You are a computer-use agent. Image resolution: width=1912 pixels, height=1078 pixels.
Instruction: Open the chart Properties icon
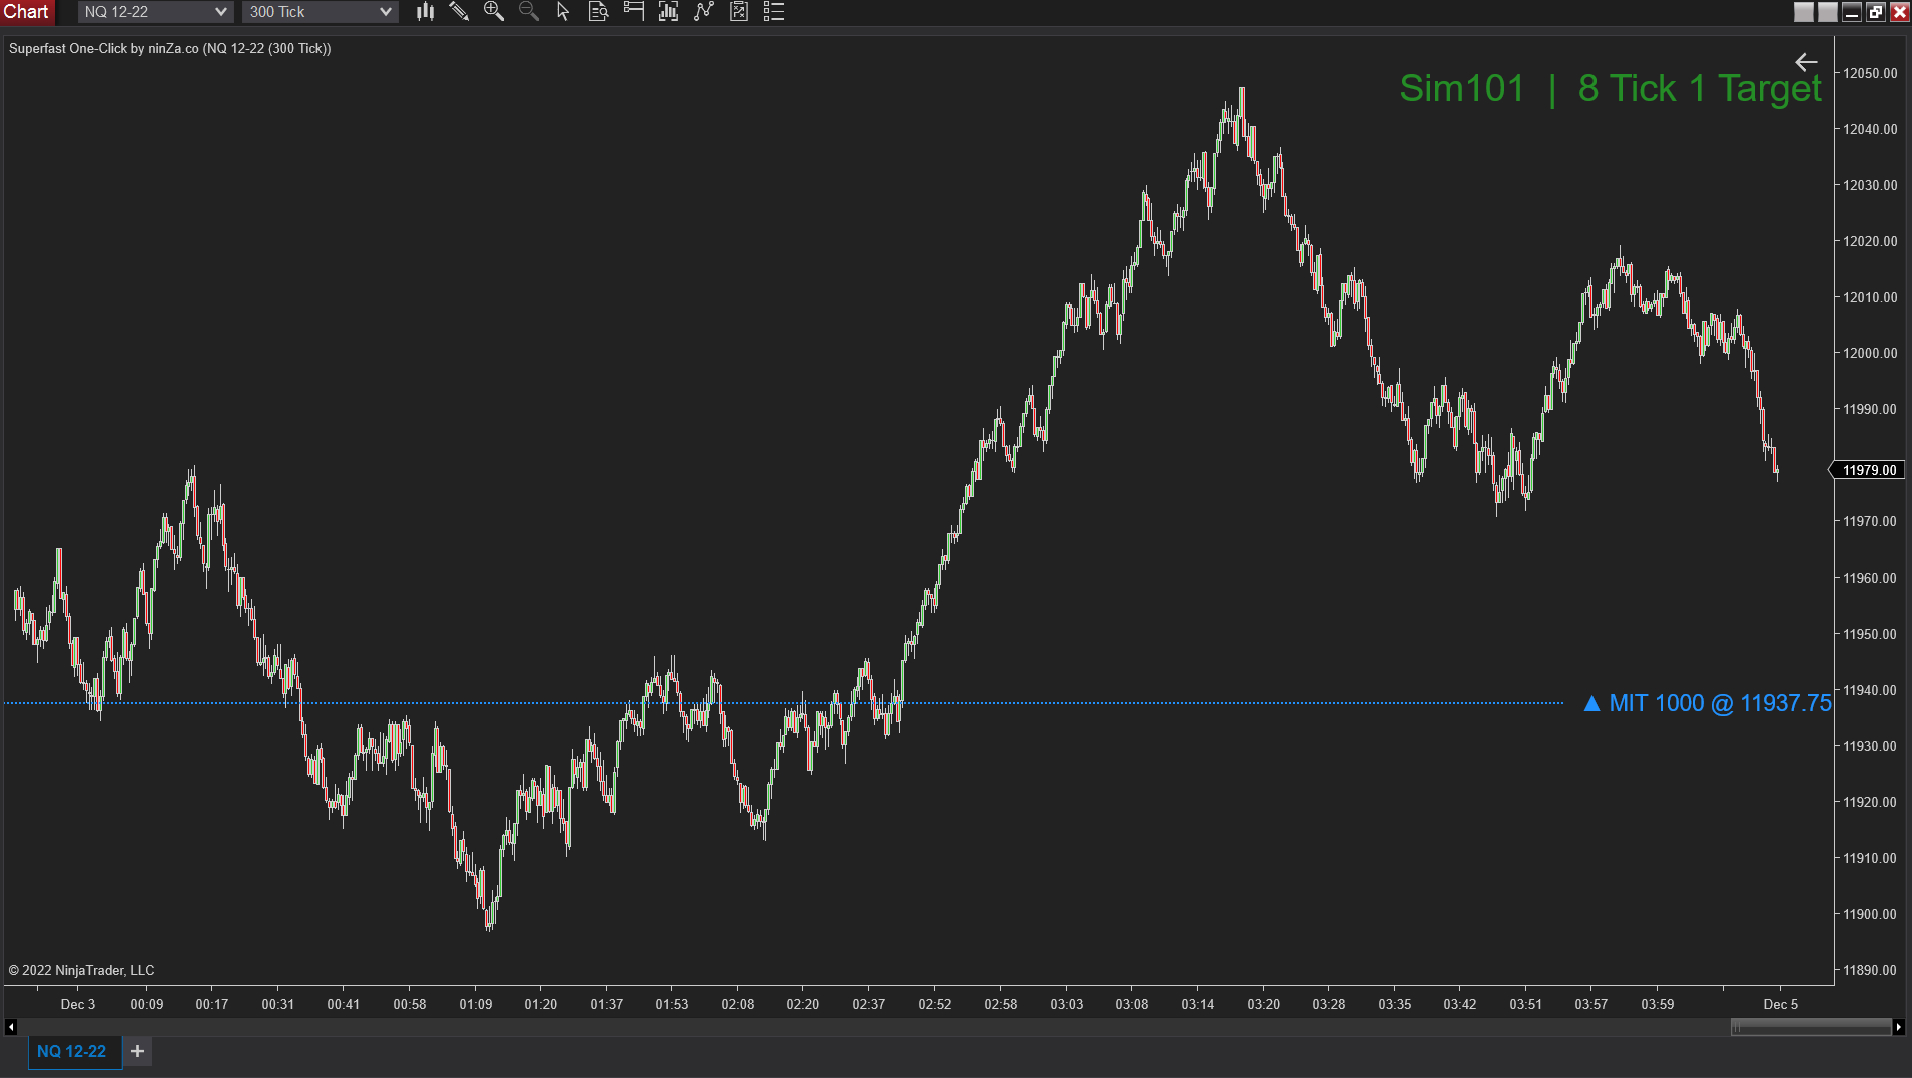click(x=738, y=11)
